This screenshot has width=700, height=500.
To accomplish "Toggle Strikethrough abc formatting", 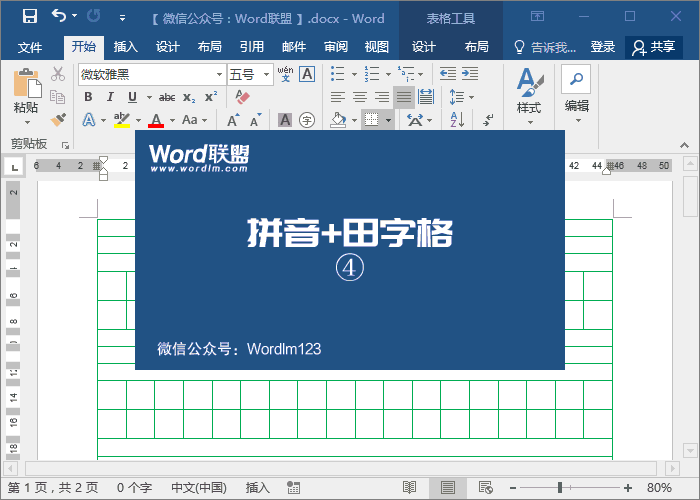I will (x=167, y=97).
